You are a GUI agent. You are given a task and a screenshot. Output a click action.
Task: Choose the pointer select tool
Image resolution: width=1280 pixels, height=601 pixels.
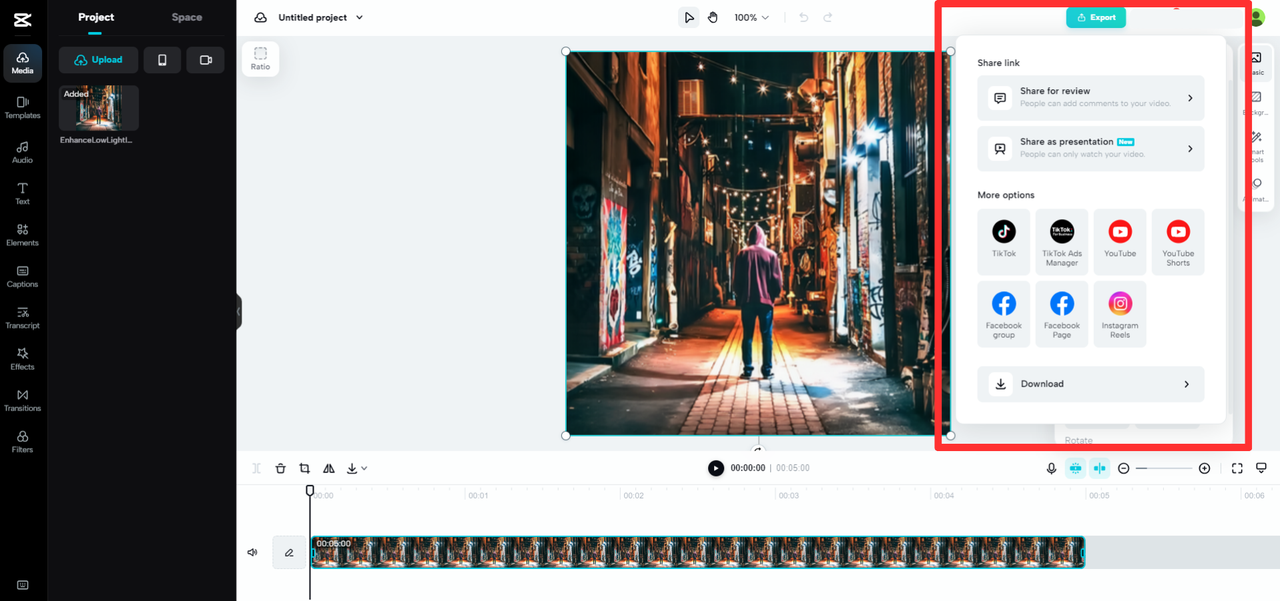[x=689, y=17]
